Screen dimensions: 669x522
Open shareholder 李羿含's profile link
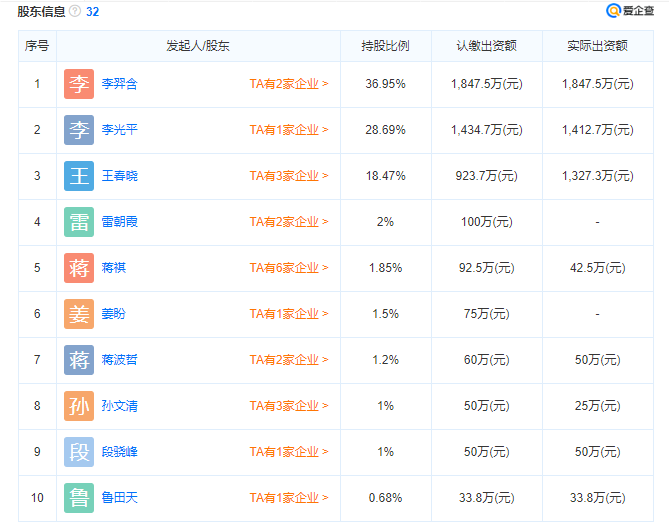point(119,84)
